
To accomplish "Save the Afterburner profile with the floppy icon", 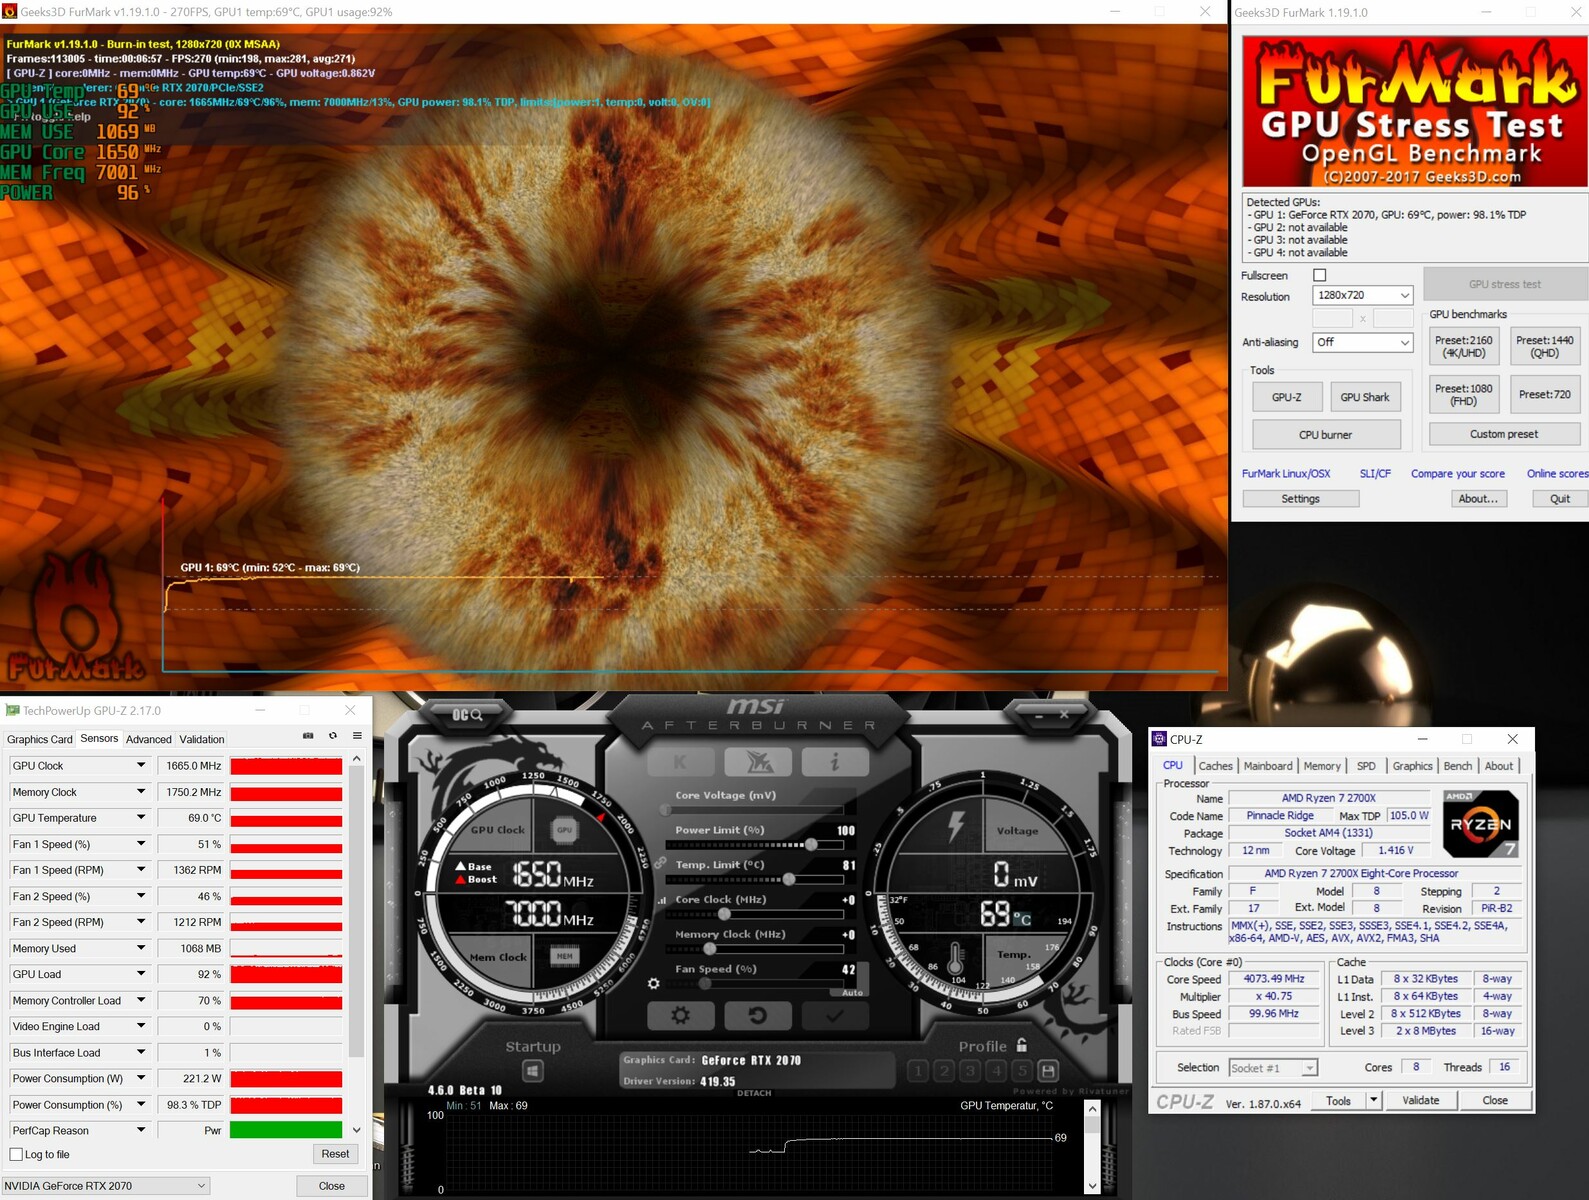I will [x=1048, y=1071].
